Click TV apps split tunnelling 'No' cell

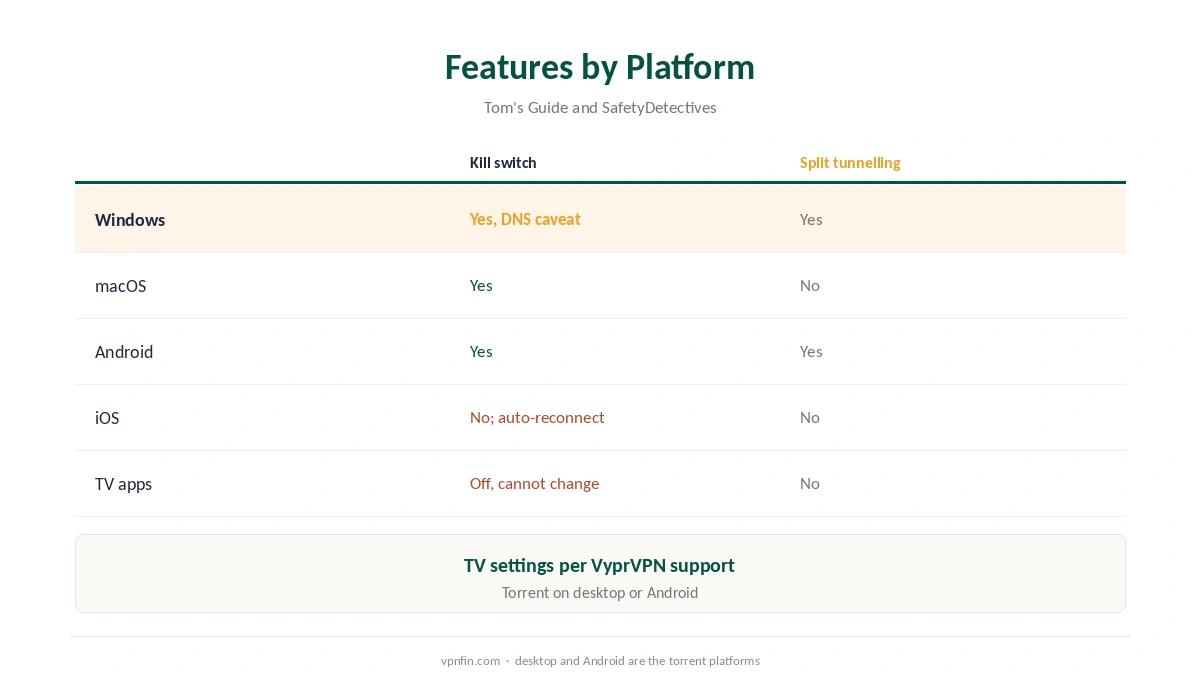(x=810, y=483)
